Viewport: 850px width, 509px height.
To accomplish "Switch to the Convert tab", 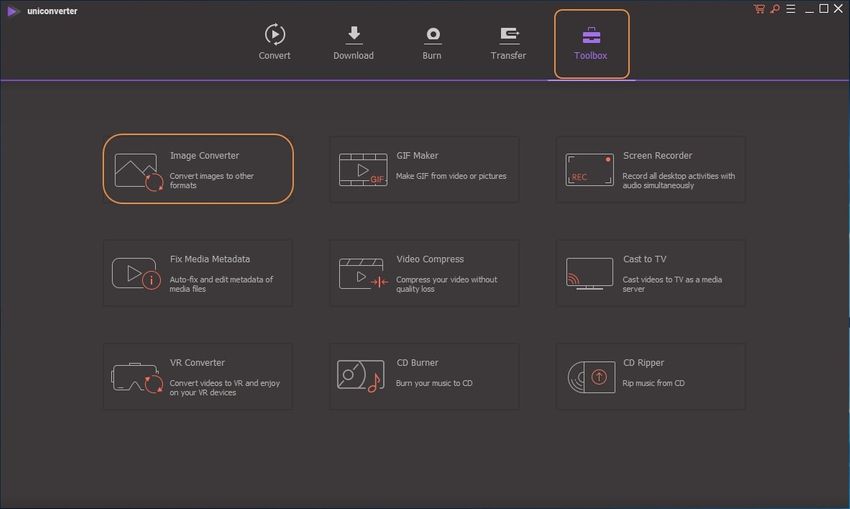I will [x=274, y=43].
